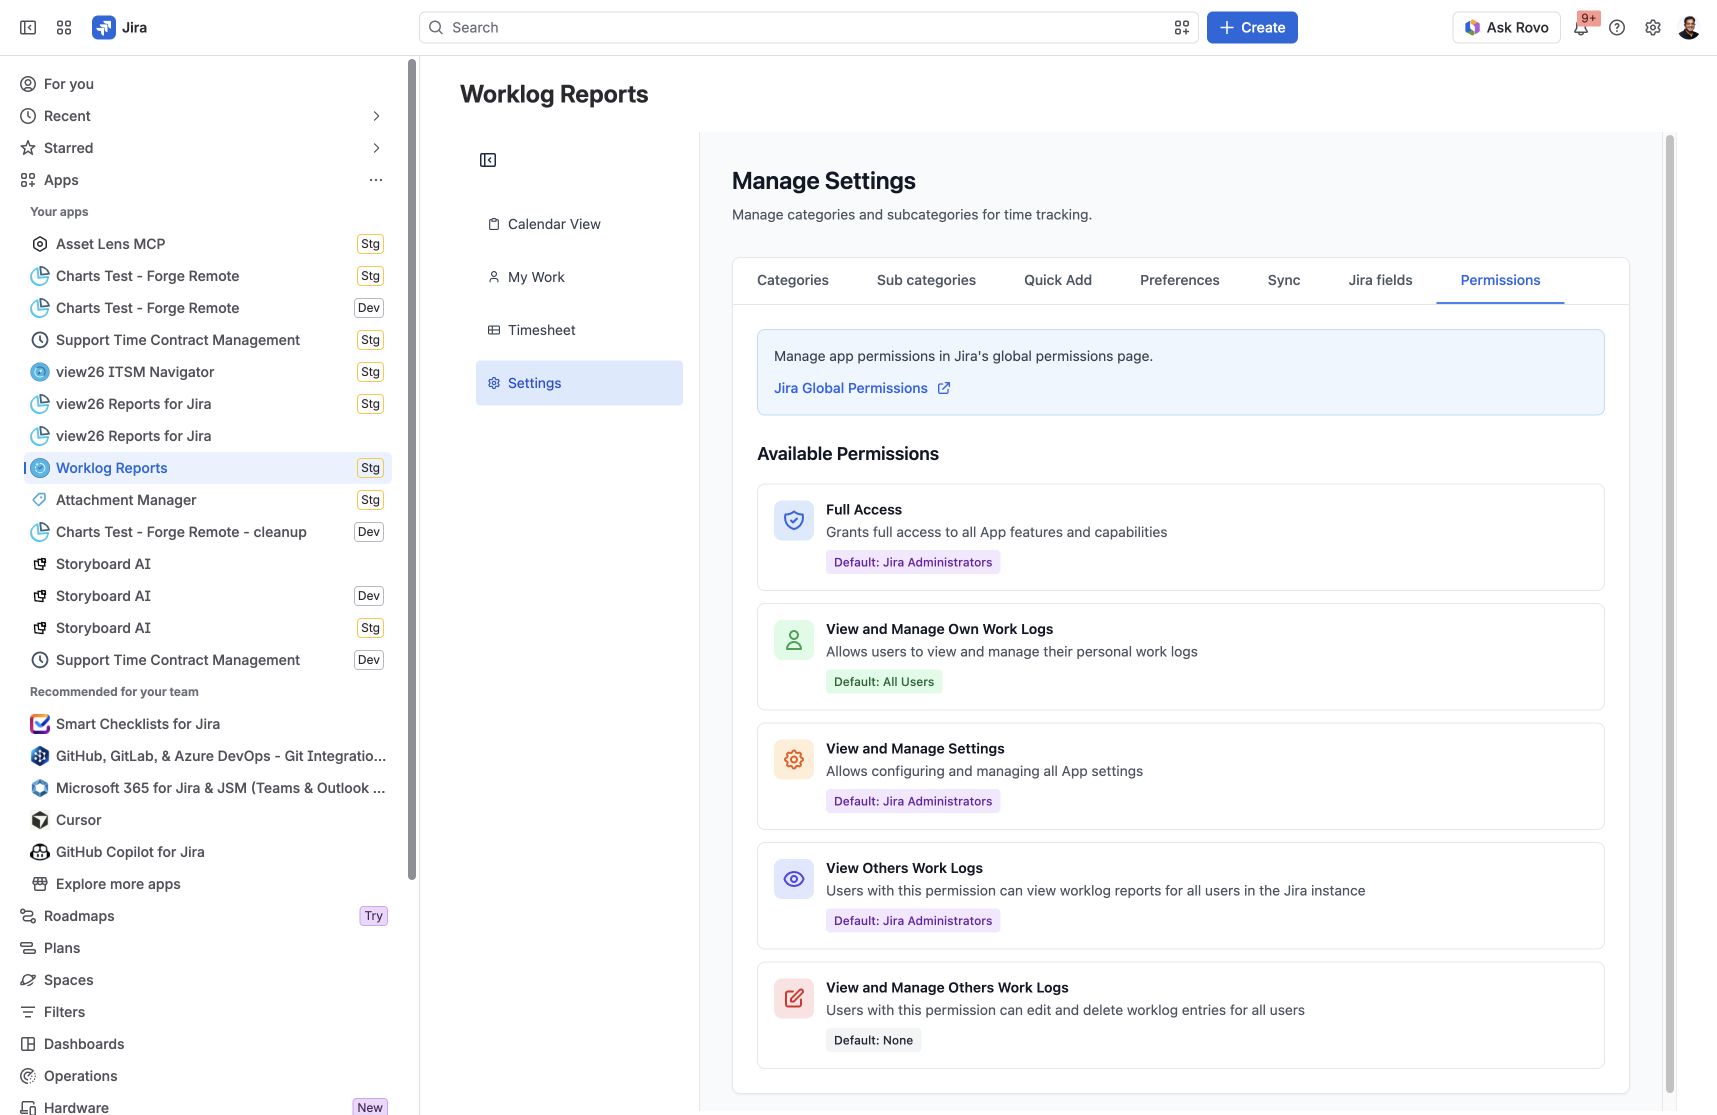Click the View Others Work Logs eye icon
1717x1115 pixels.
point(794,879)
